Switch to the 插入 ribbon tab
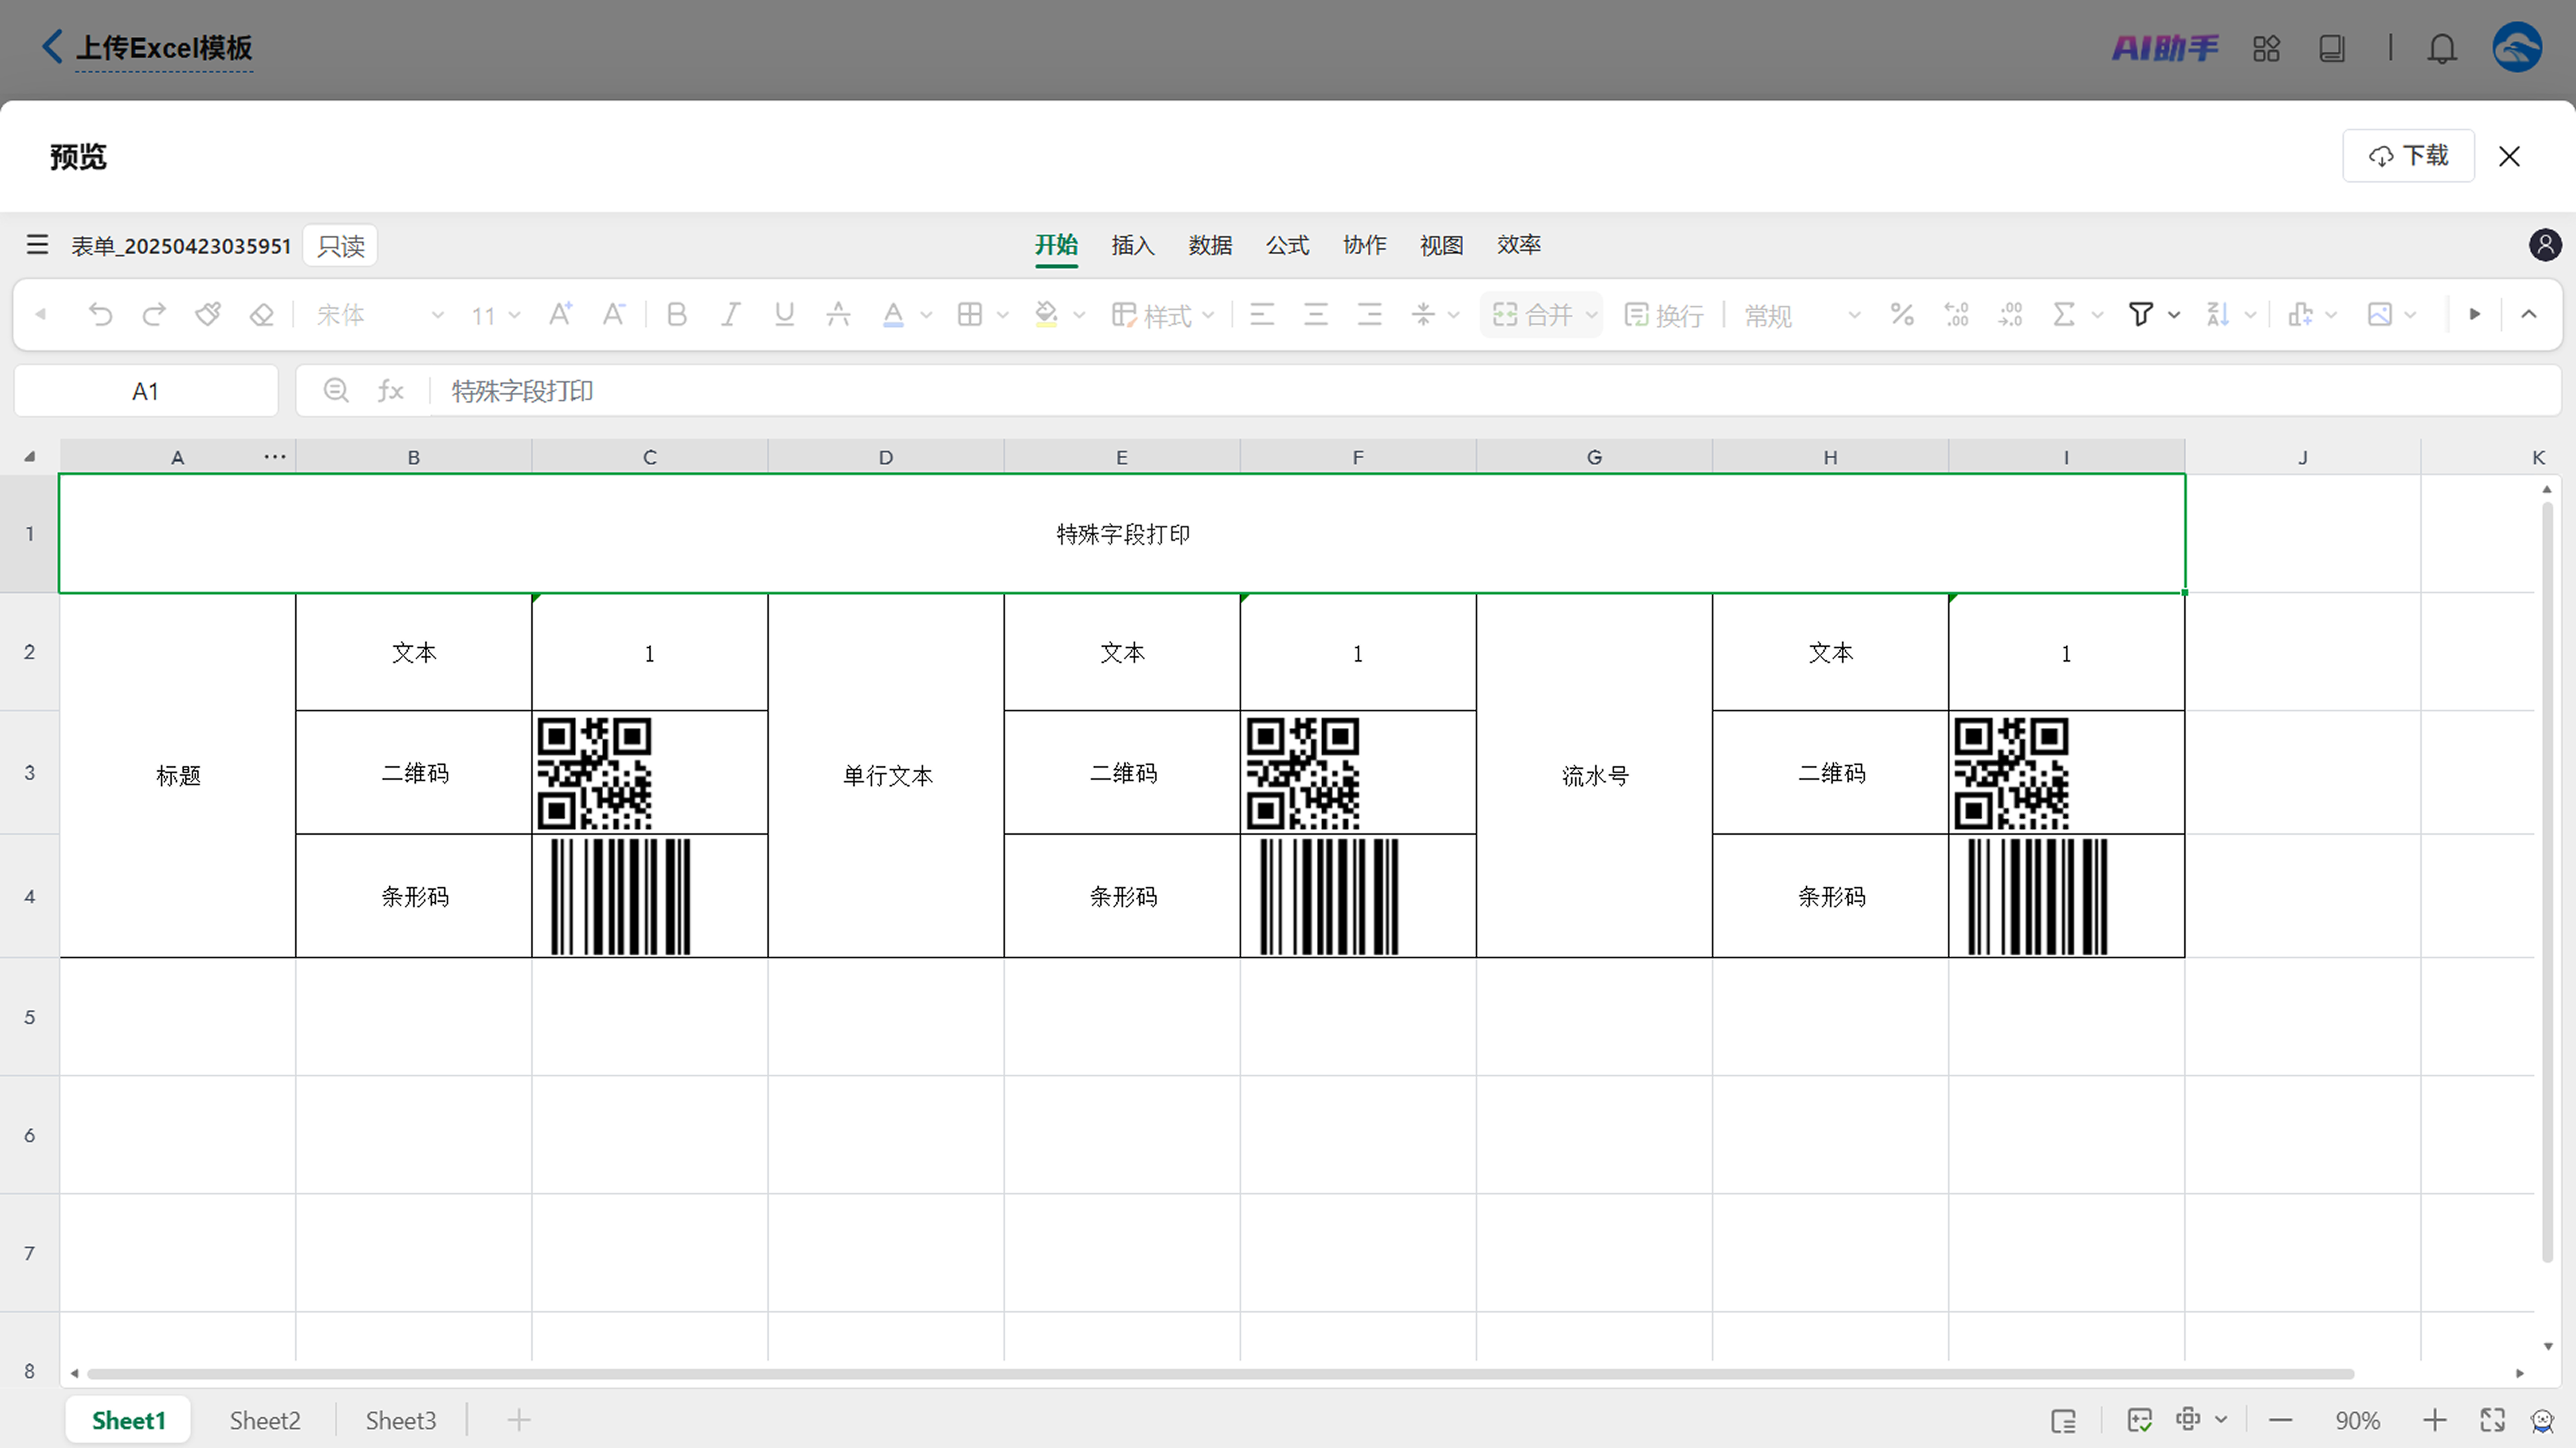Viewport: 2576px width, 1448px height. 1132,245
